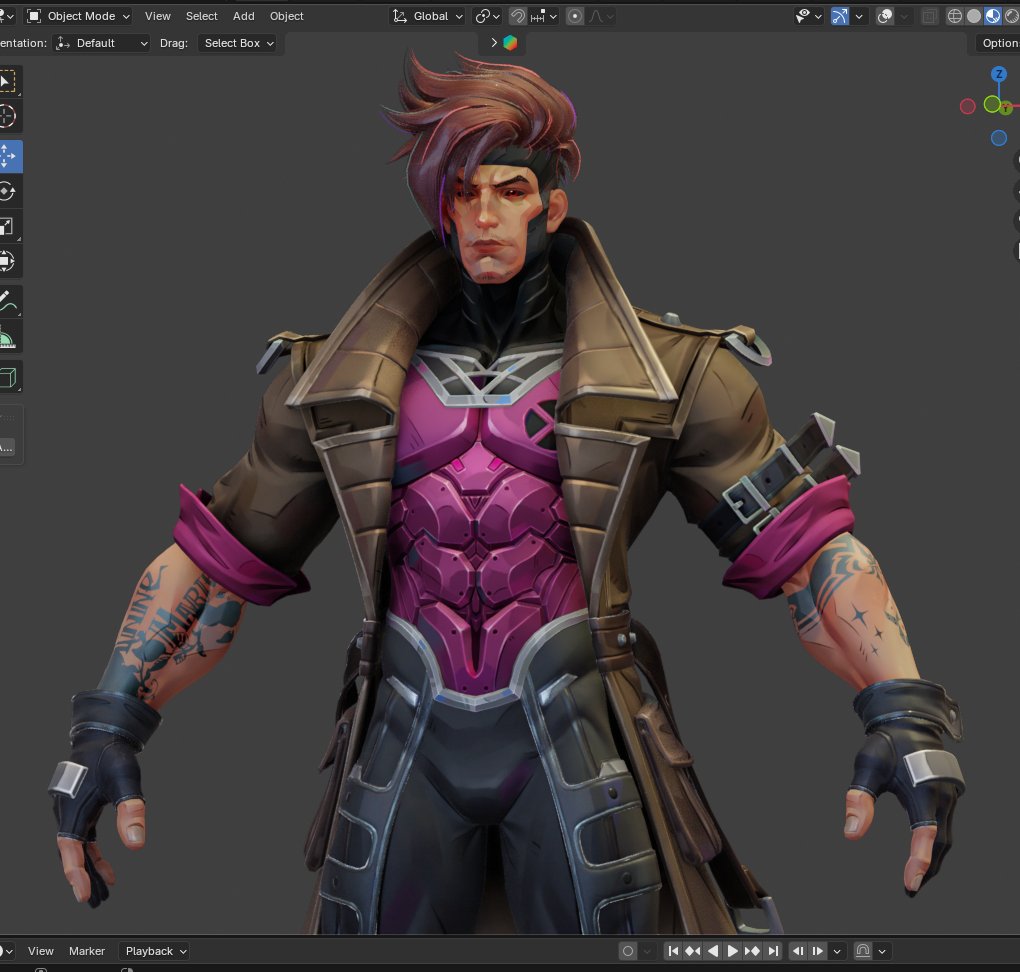Toggle viewport gizmos display
1020x972 pixels.
coord(840,16)
